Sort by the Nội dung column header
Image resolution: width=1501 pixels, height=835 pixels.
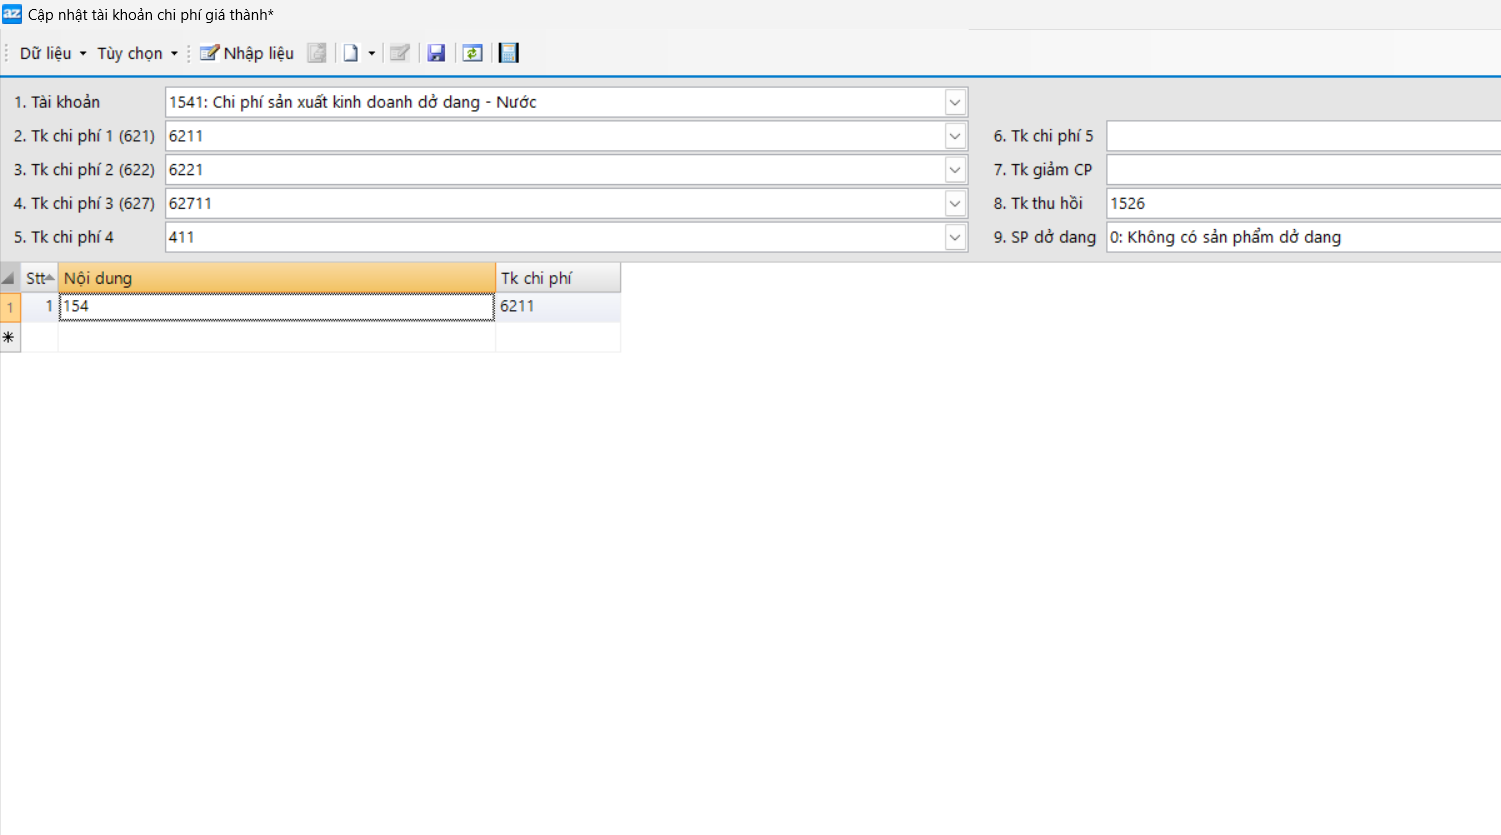[276, 278]
